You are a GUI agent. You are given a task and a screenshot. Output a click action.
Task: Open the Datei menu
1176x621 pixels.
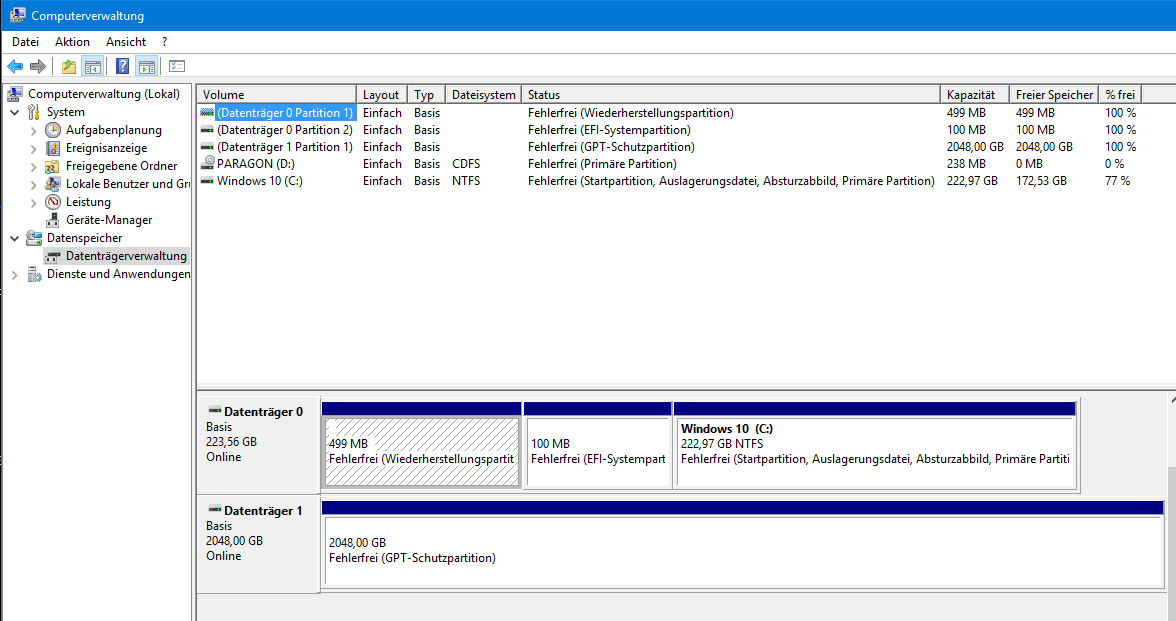coord(26,42)
